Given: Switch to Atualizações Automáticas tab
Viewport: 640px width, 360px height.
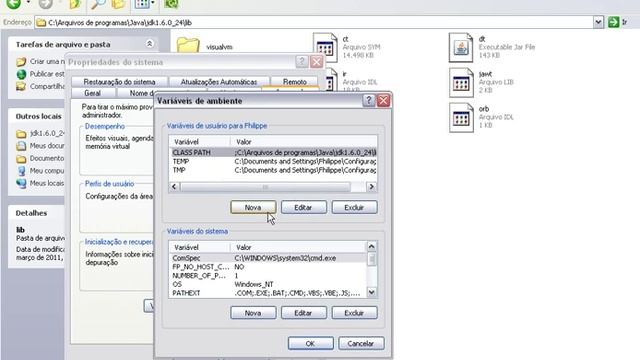Looking at the screenshot, I should 219,82.
